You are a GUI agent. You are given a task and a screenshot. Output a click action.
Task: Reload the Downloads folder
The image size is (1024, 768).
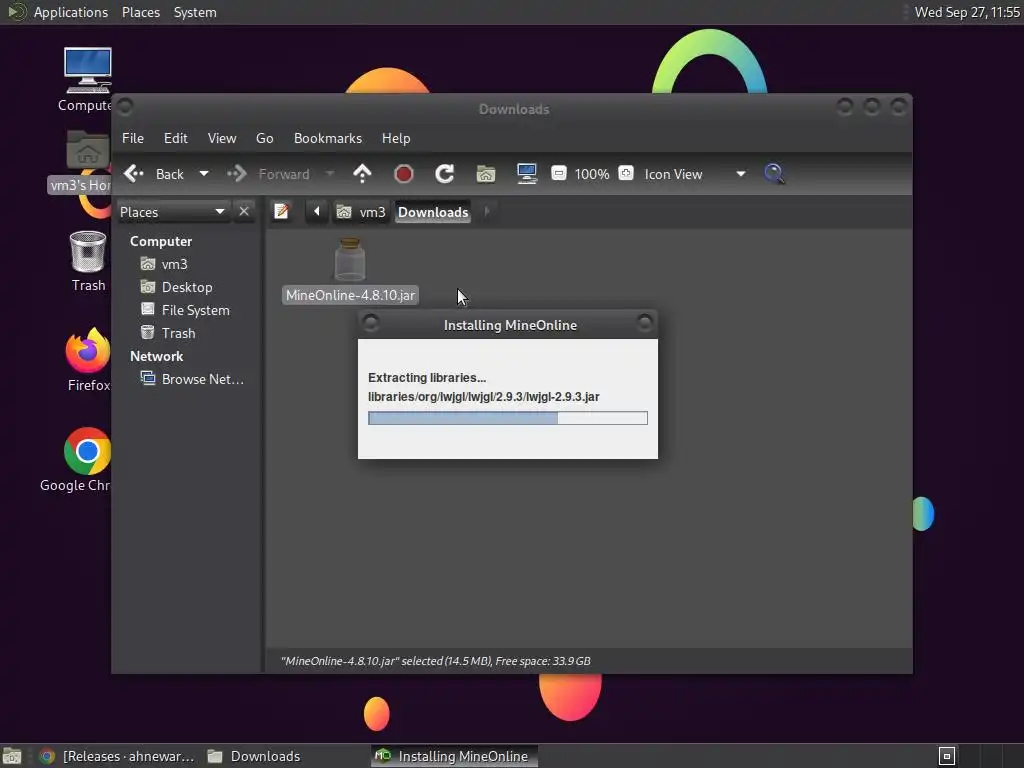tap(445, 174)
